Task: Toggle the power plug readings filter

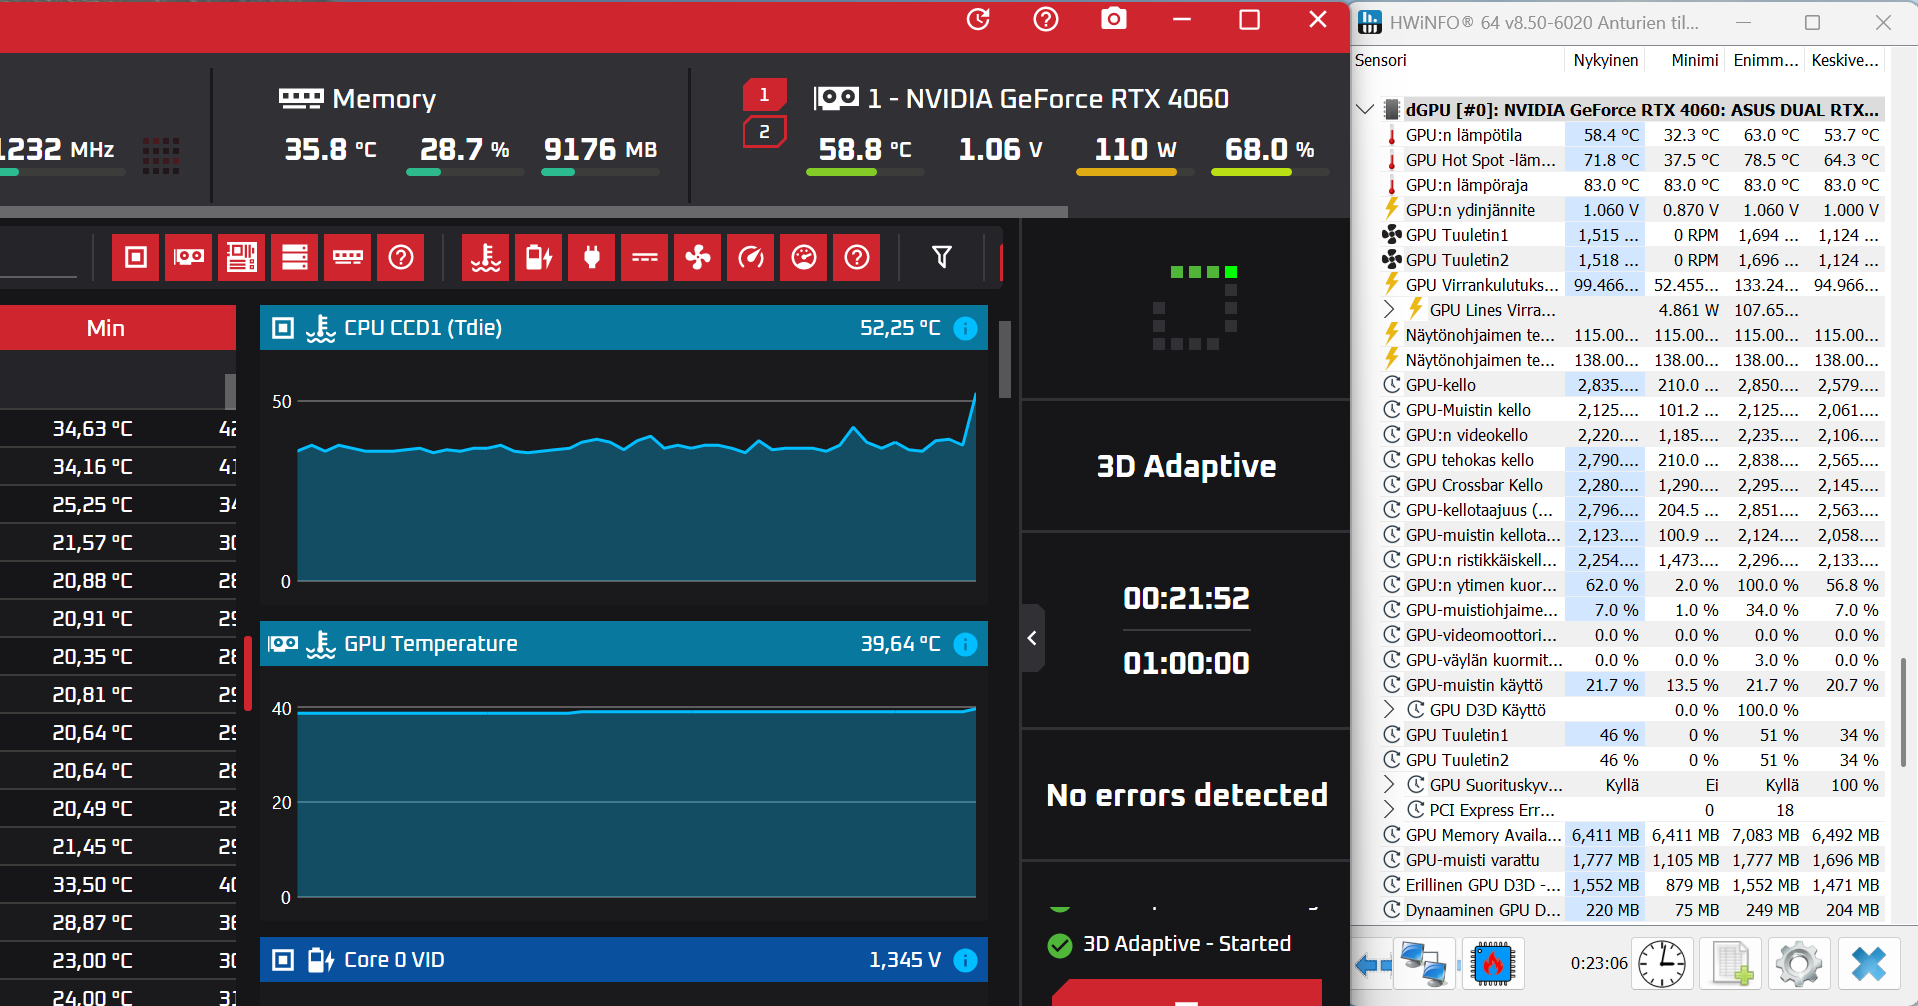Action: click(x=592, y=258)
